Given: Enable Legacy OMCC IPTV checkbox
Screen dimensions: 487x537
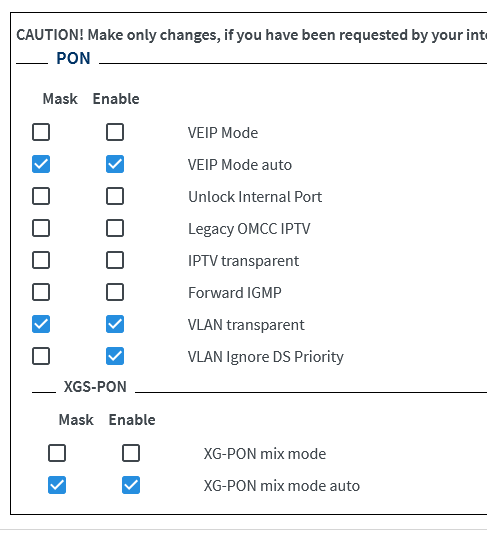Looking at the screenshot, I should [x=115, y=228].
